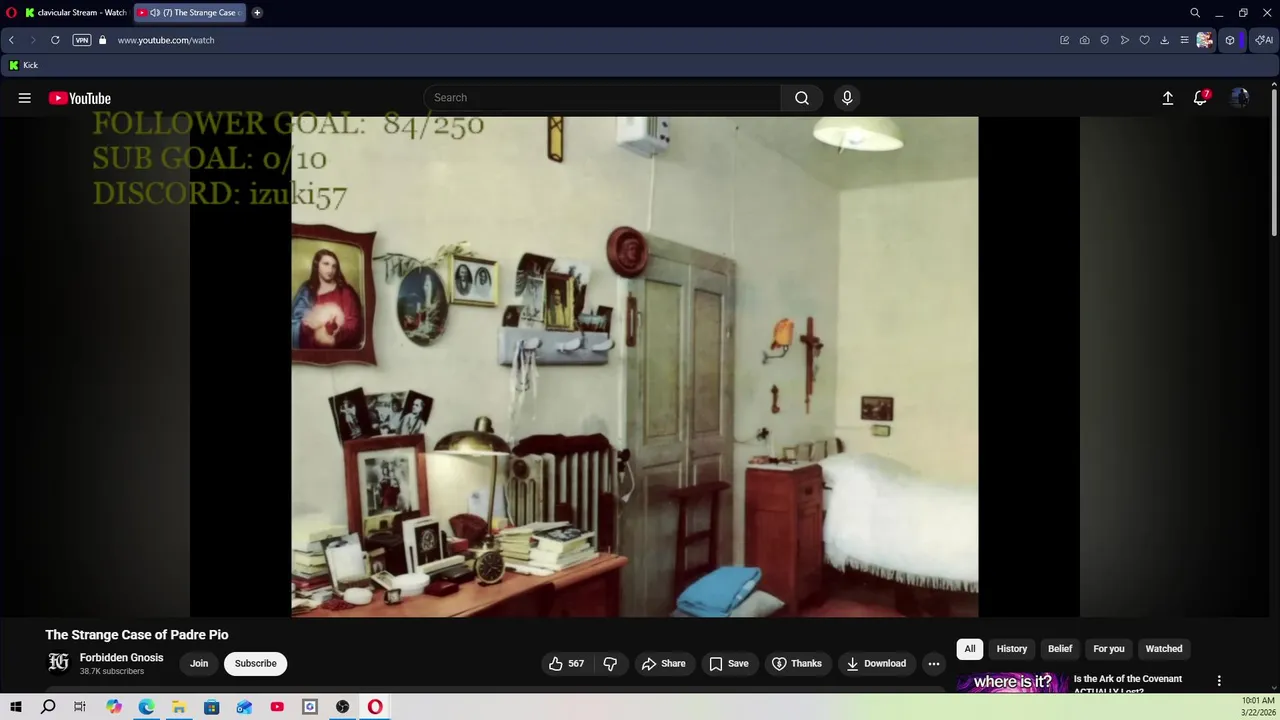Click the address bar URL
1280x720 pixels.
166,40
